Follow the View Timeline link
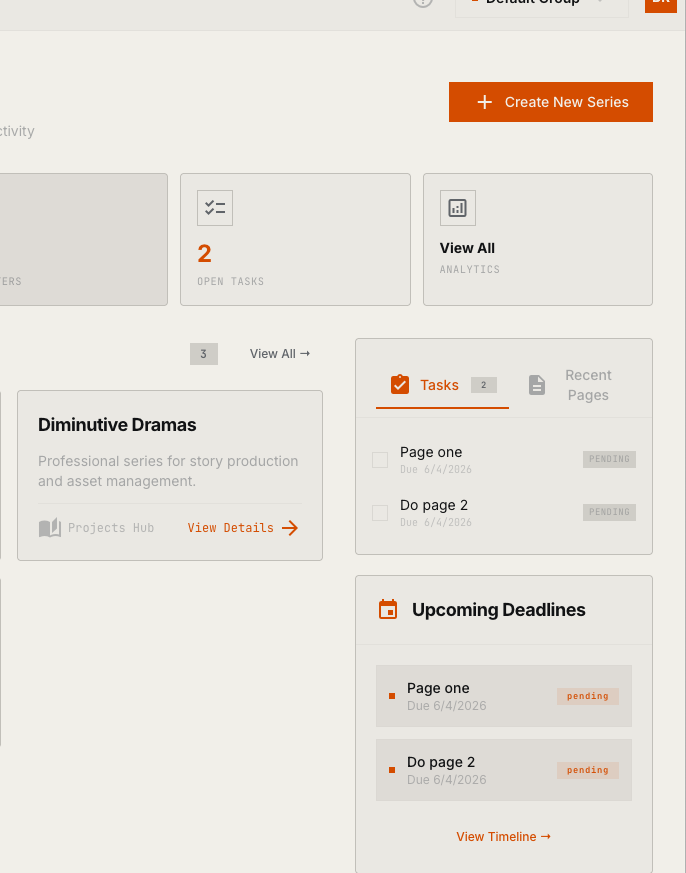686x873 pixels. pyautogui.click(x=503, y=837)
